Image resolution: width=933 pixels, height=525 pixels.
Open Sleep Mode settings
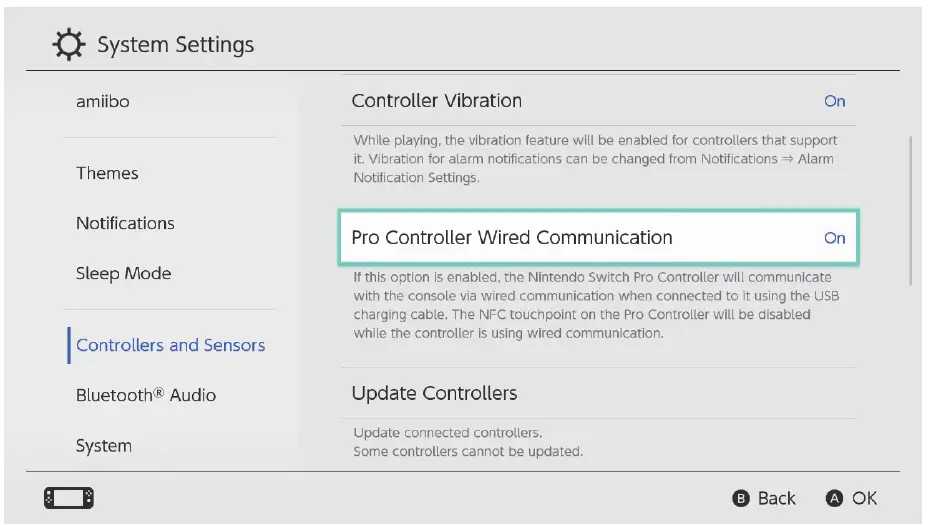[x=123, y=273]
